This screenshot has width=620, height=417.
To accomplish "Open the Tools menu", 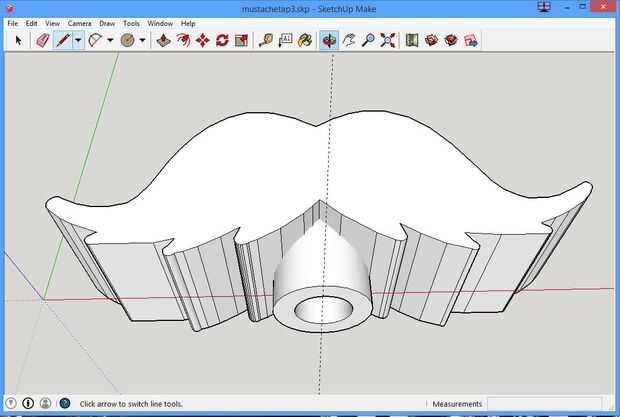I will pyautogui.click(x=131, y=23).
